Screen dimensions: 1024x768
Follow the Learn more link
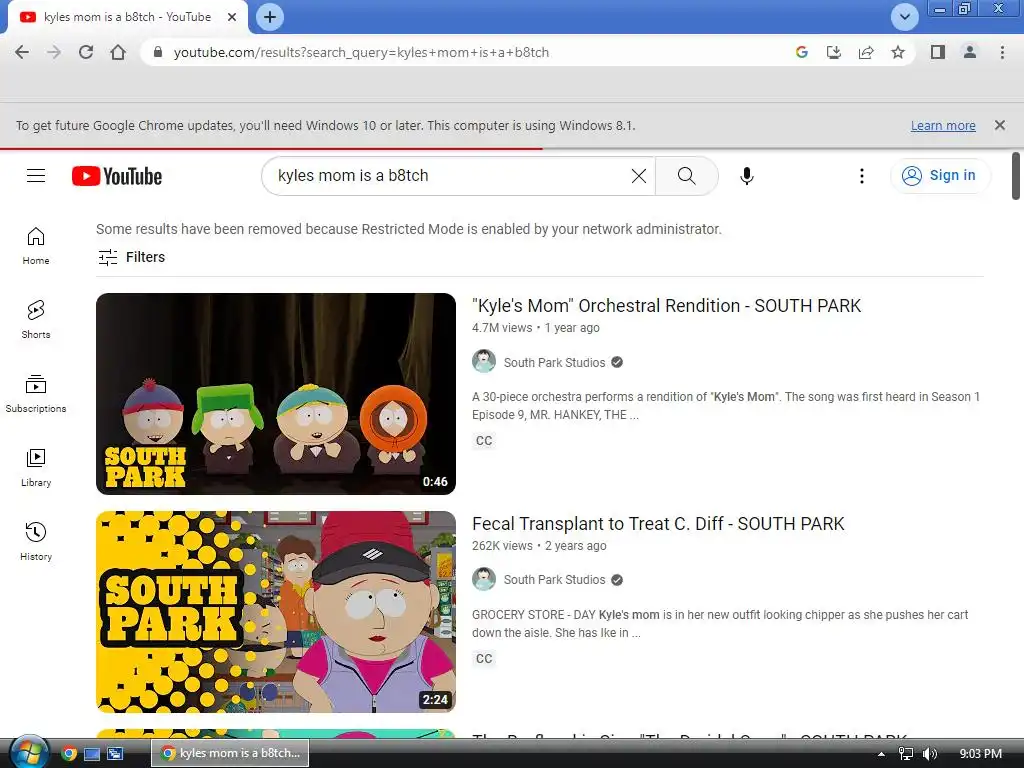coord(943,125)
